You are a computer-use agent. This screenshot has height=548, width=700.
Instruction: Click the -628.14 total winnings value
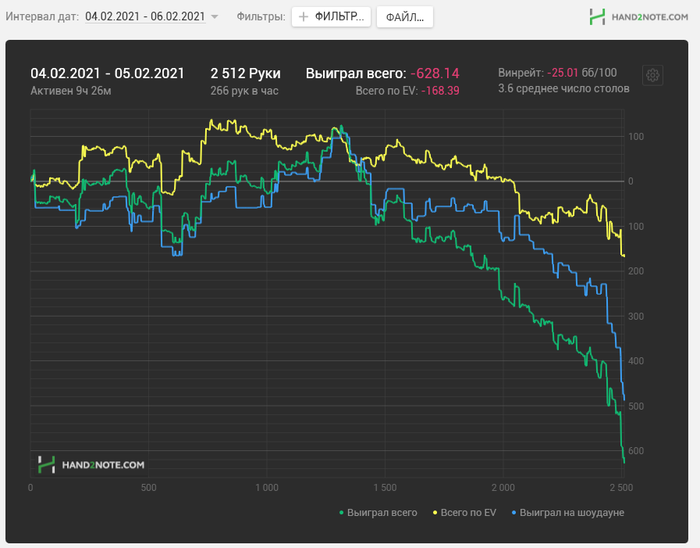[435, 73]
